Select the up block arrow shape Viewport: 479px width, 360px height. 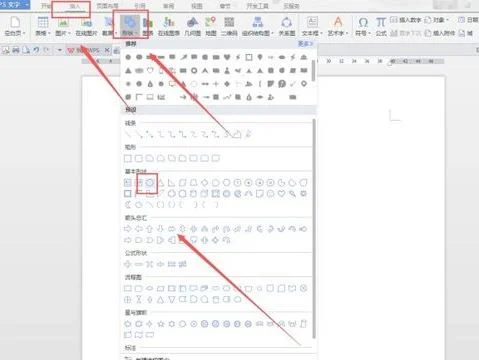point(150,229)
